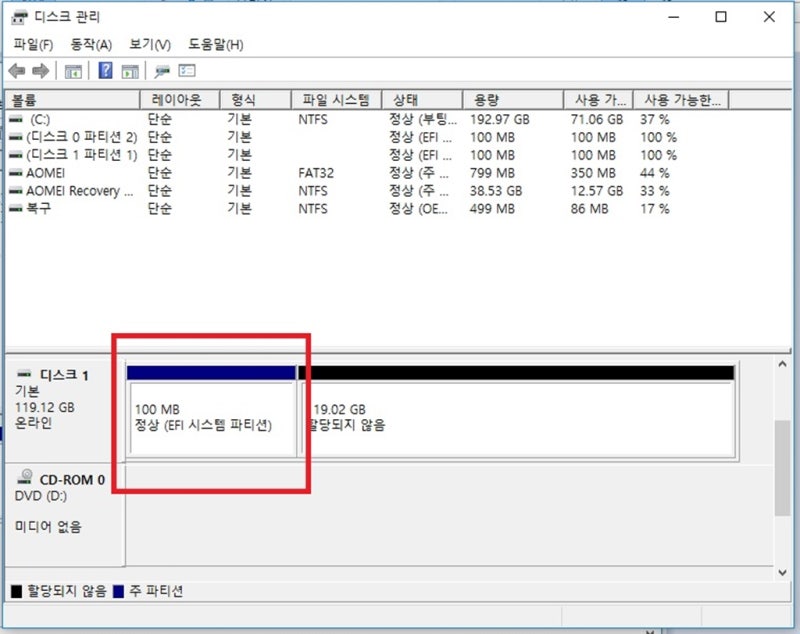The image size is (800, 634).
Task: Sort by the 사용 가... column header
Action: pyautogui.click(x=598, y=100)
